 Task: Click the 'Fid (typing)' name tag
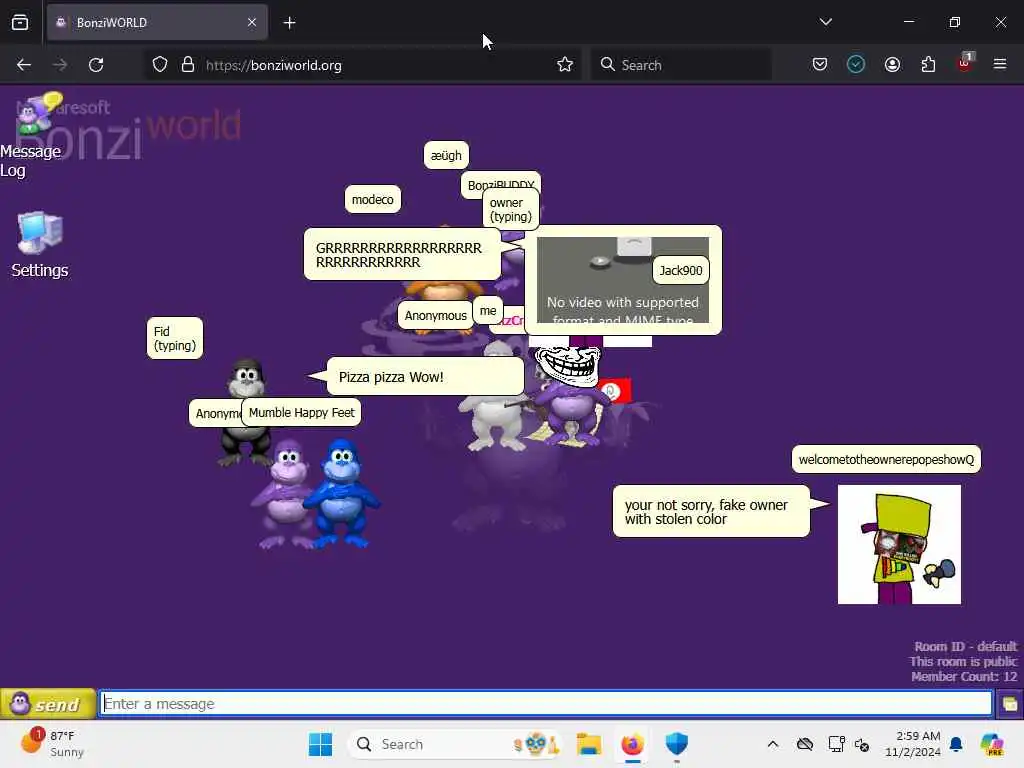pyautogui.click(x=175, y=338)
